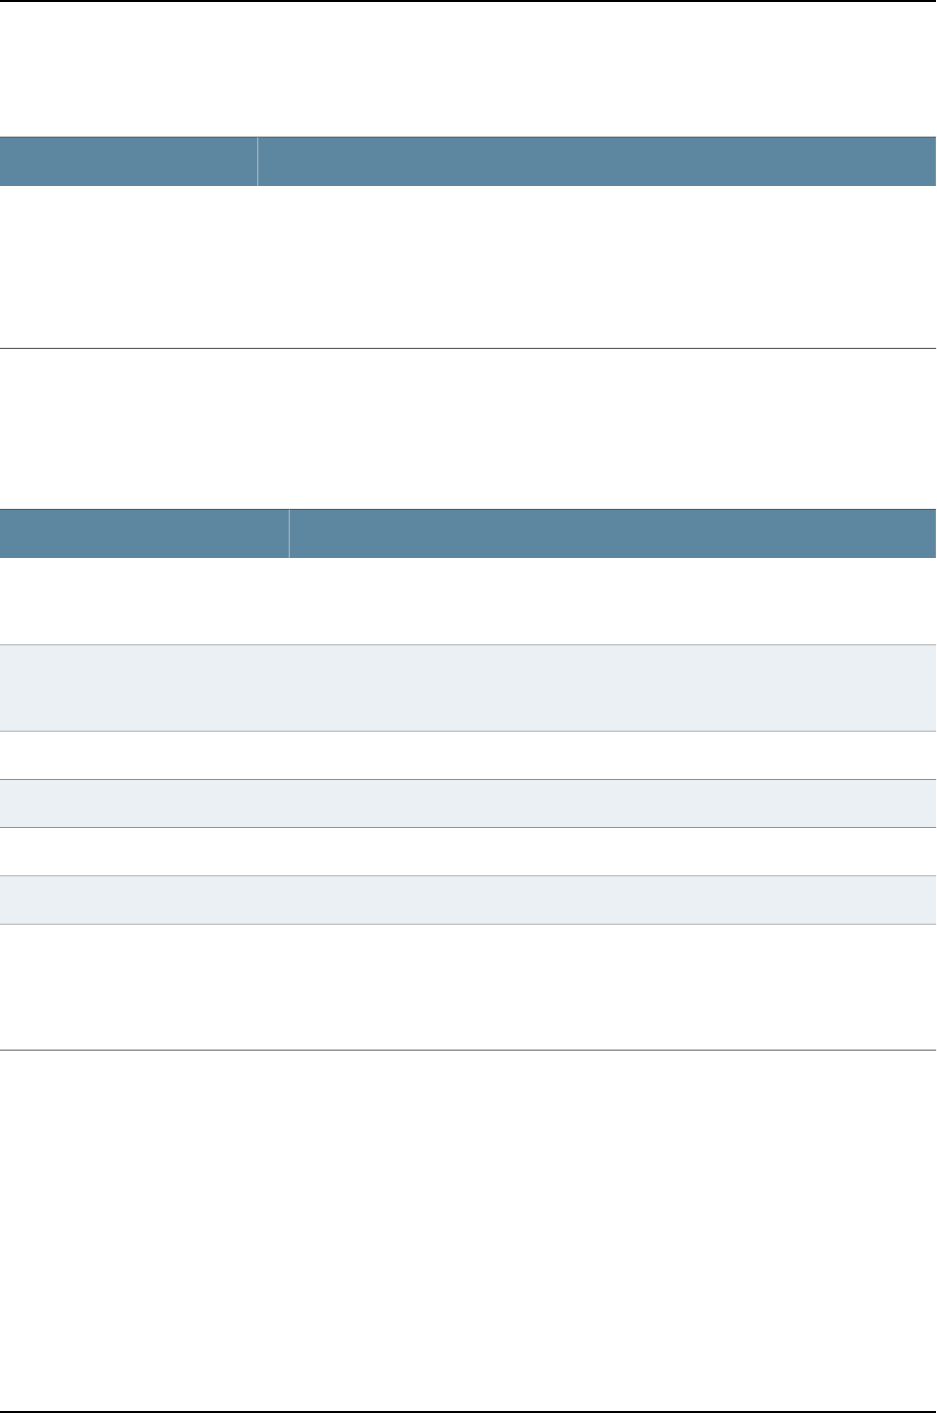Click the column divider in upper table header
The image size is (937, 1413).
coord(258,161)
